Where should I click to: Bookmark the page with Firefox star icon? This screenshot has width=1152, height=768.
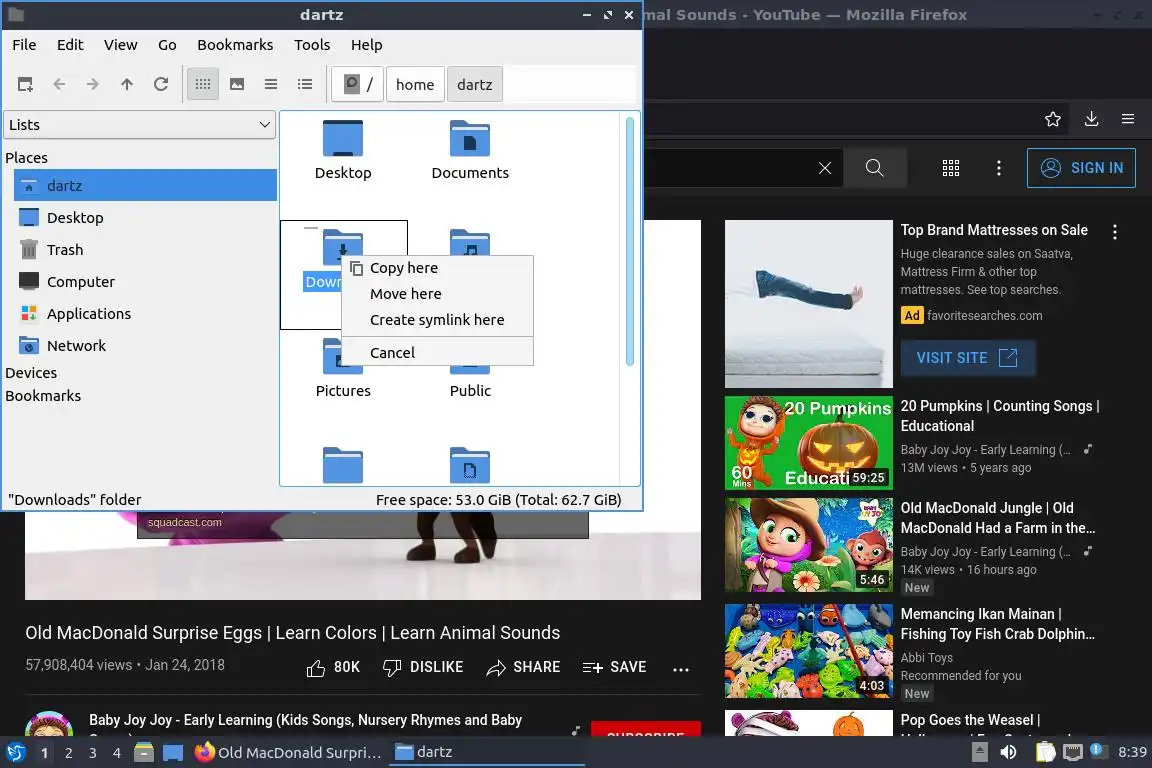click(x=1053, y=119)
